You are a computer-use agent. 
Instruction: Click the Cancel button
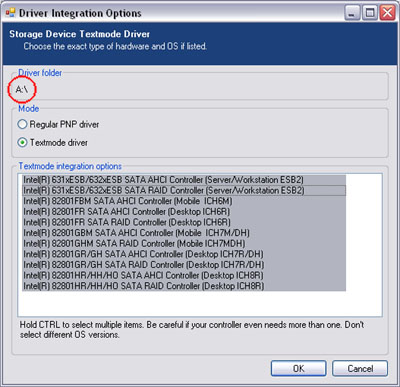tap(360, 368)
